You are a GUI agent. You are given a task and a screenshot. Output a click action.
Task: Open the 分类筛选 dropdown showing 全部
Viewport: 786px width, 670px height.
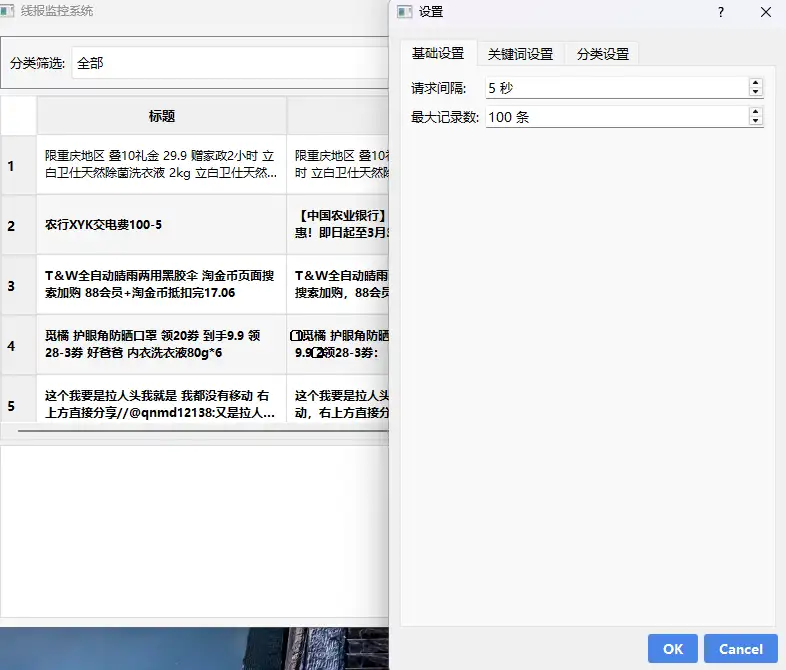(x=230, y=63)
